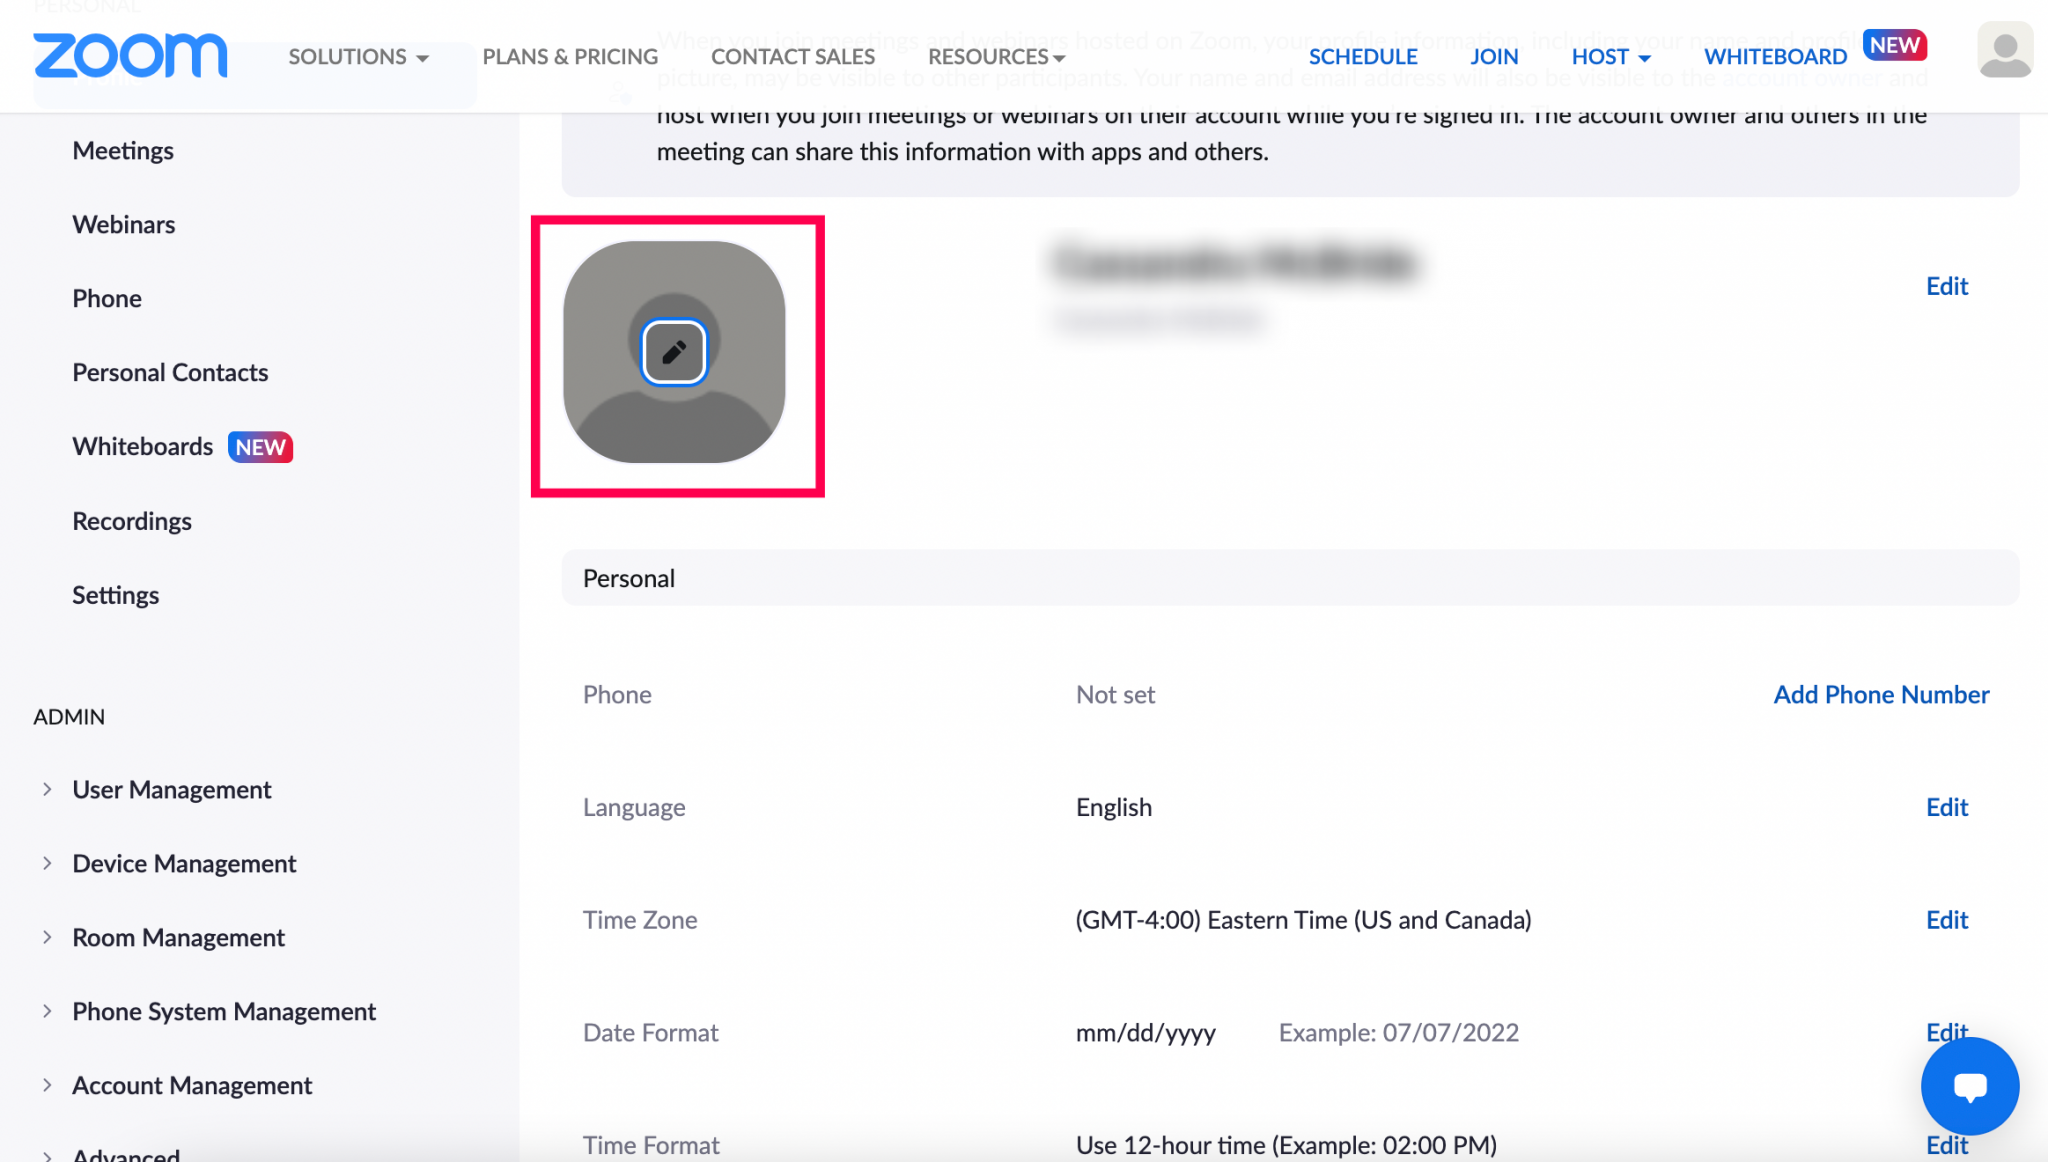Screen dimensions: 2048x1162
Task: Click the SCHEDULE link
Action: [x=1362, y=57]
